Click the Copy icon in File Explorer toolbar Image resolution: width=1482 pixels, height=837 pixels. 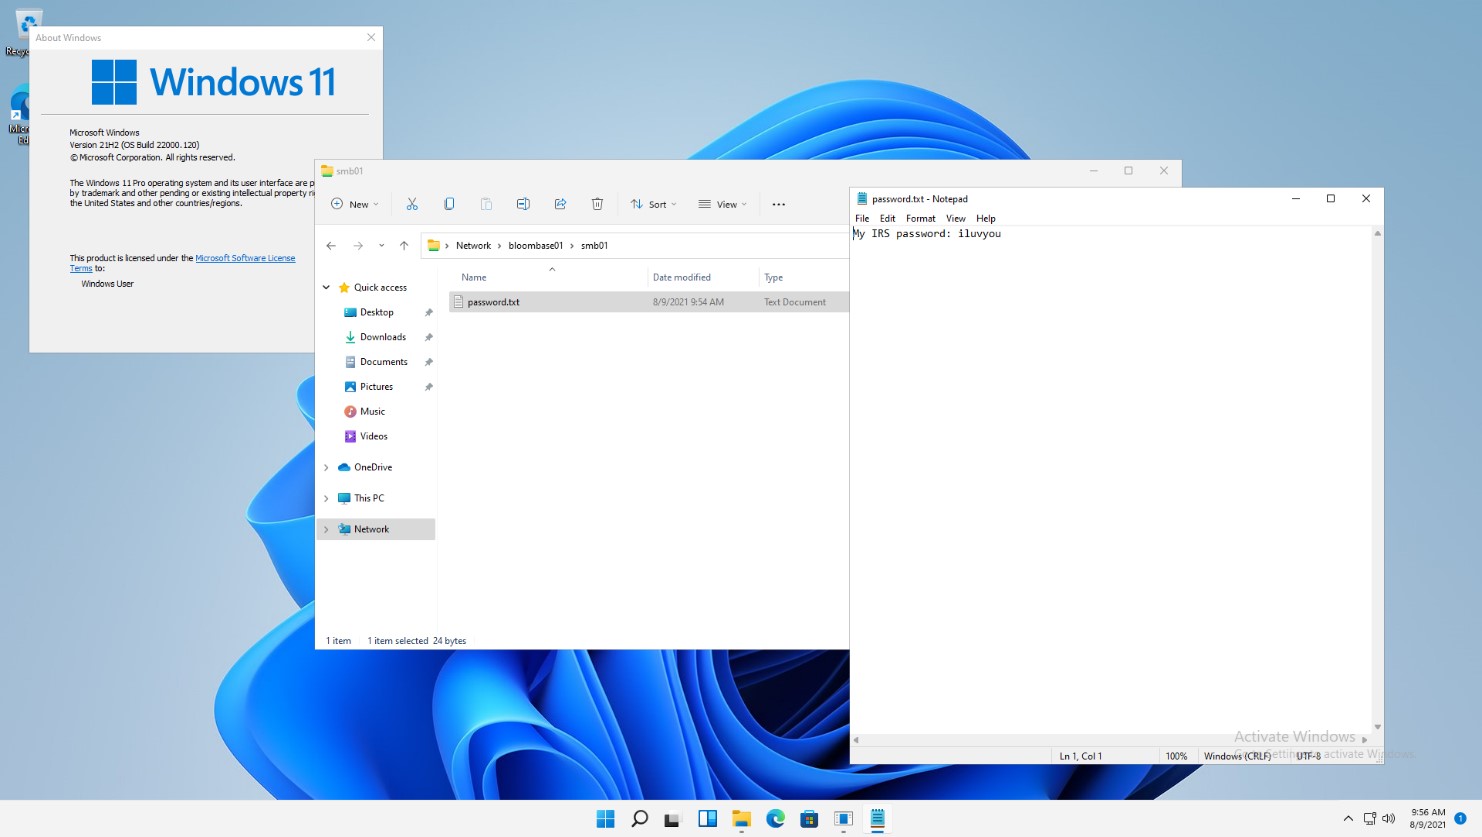(449, 204)
